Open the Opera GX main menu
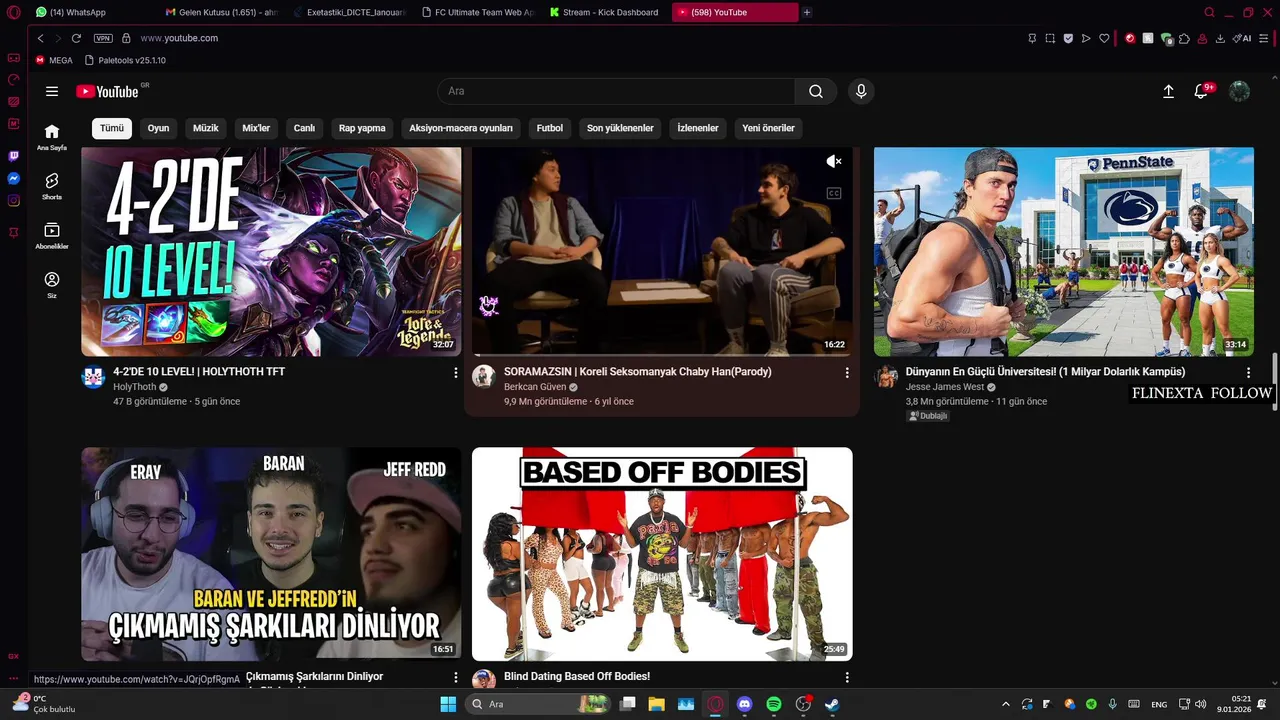 click(14, 12)
